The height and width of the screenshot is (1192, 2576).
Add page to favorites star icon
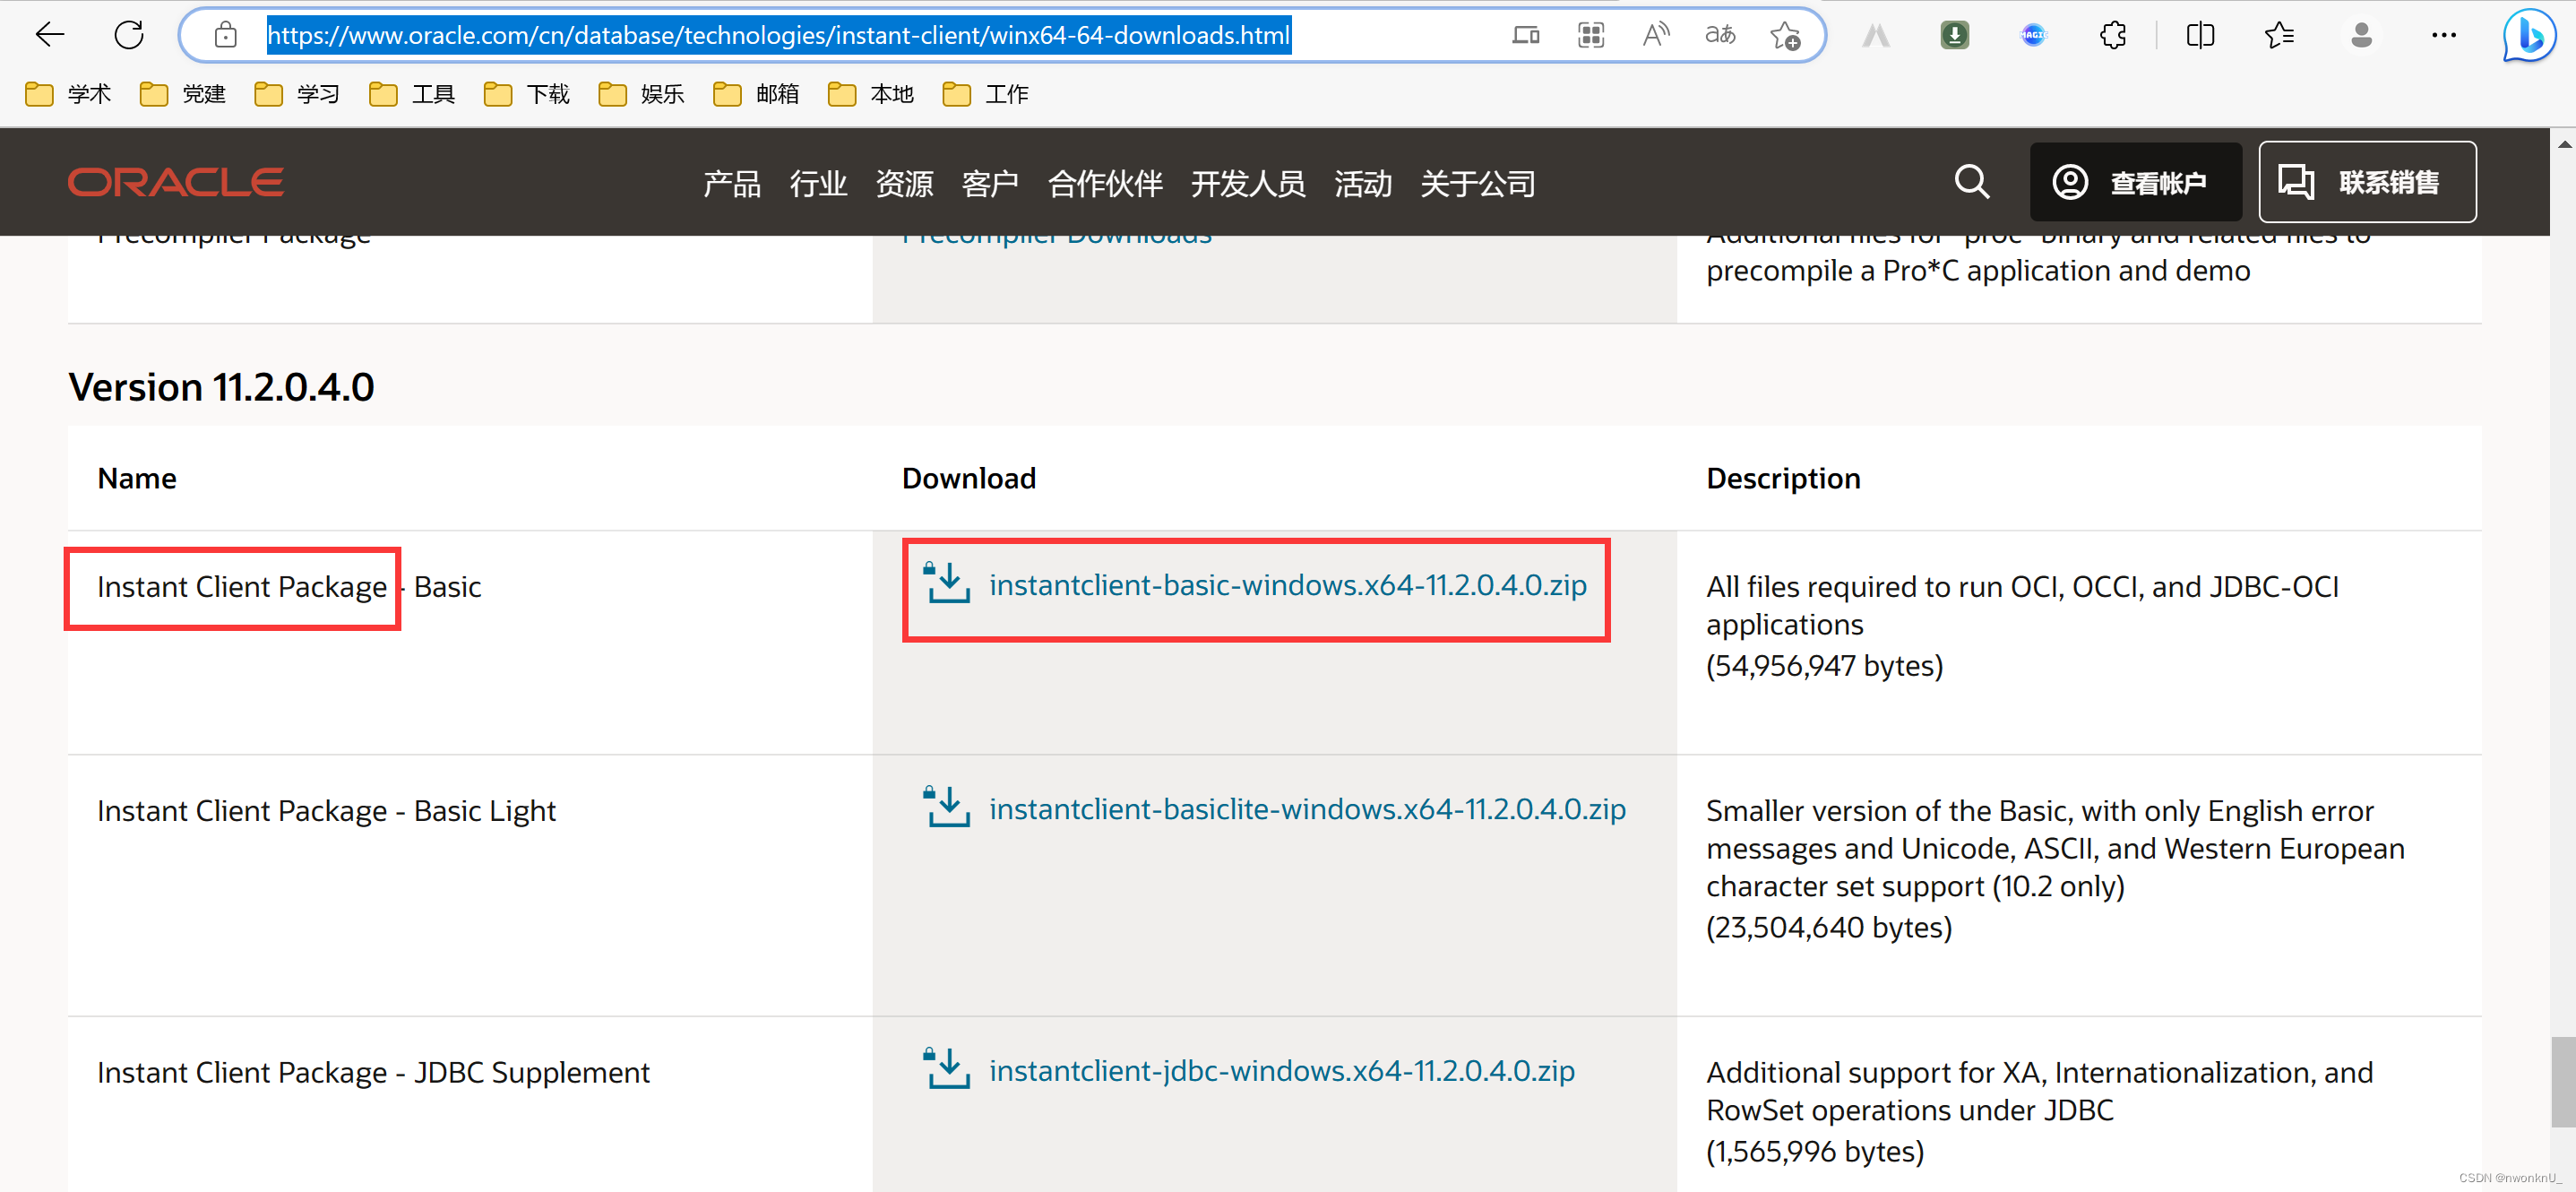pos(1785,36)
